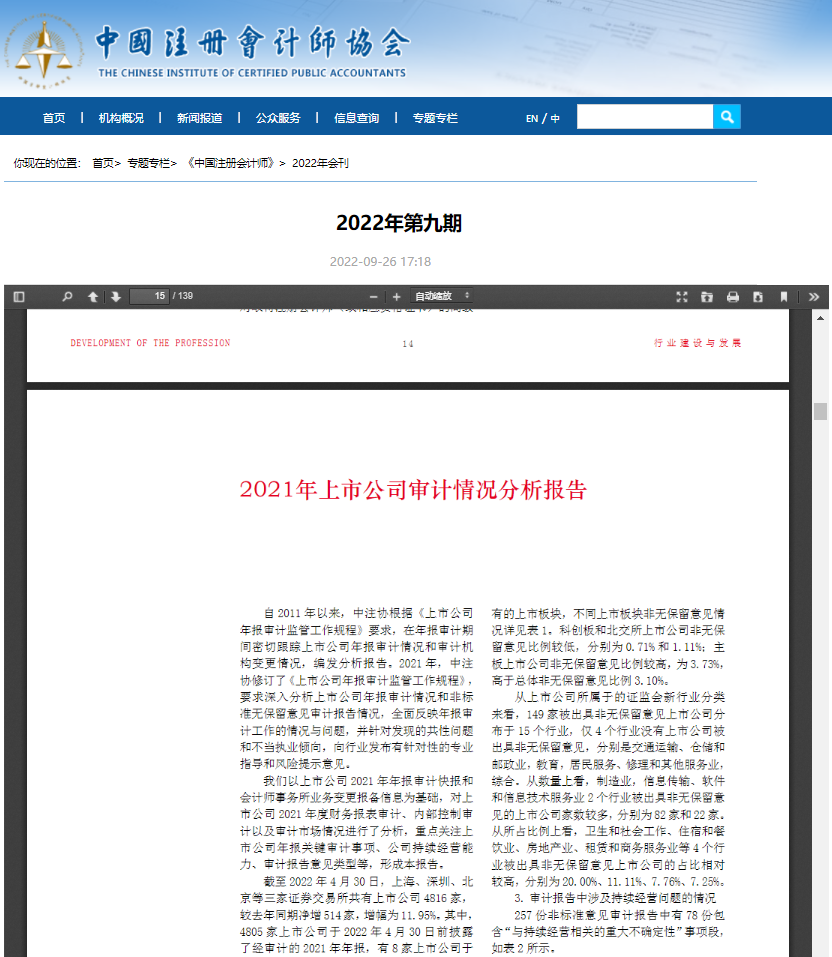Zoom in on the PDF page
This screenshot has height=957, width=832.
(396, 296)
